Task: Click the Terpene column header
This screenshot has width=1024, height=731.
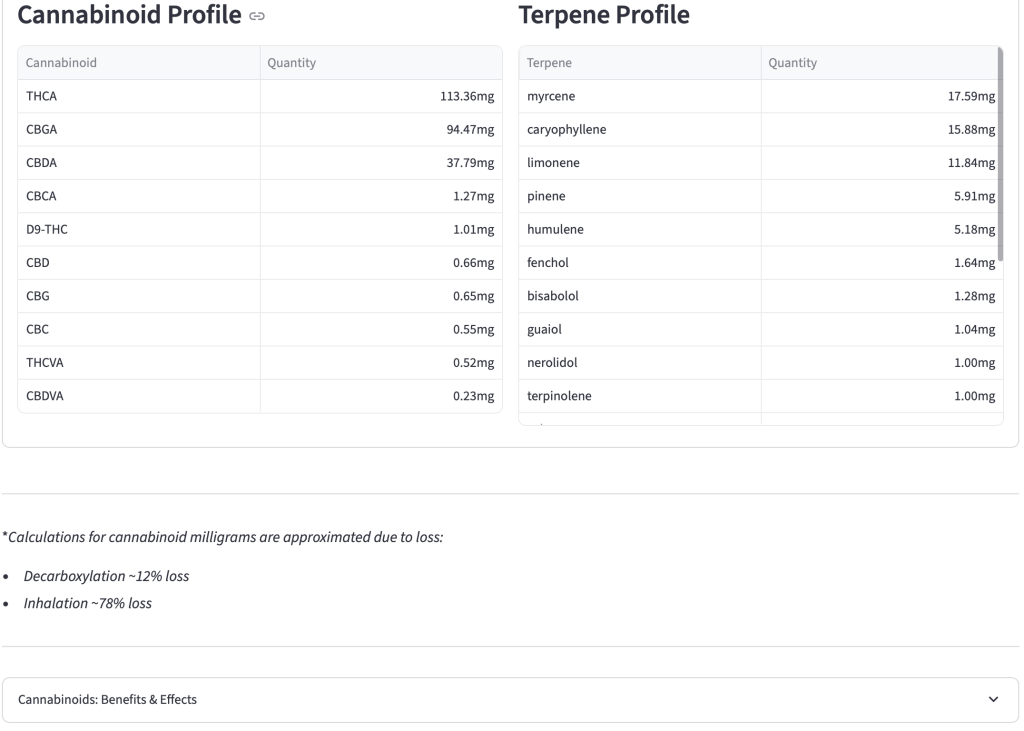Action: point(640,63)
